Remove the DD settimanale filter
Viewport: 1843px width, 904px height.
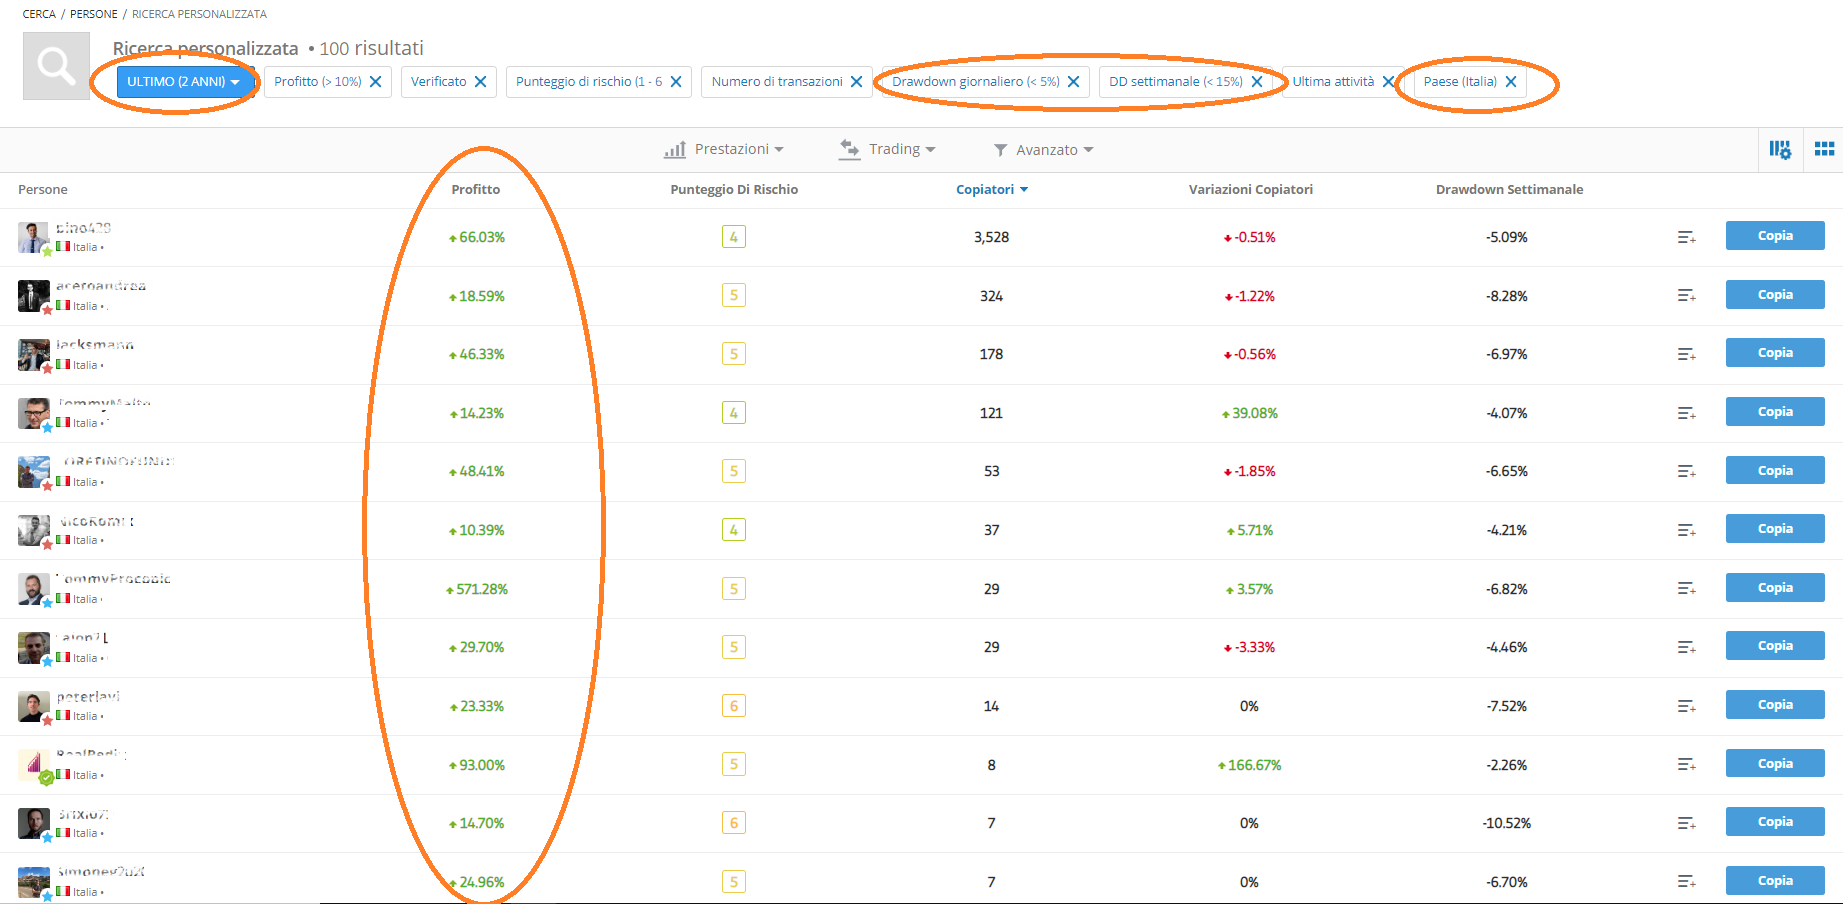click(1257, 82)
